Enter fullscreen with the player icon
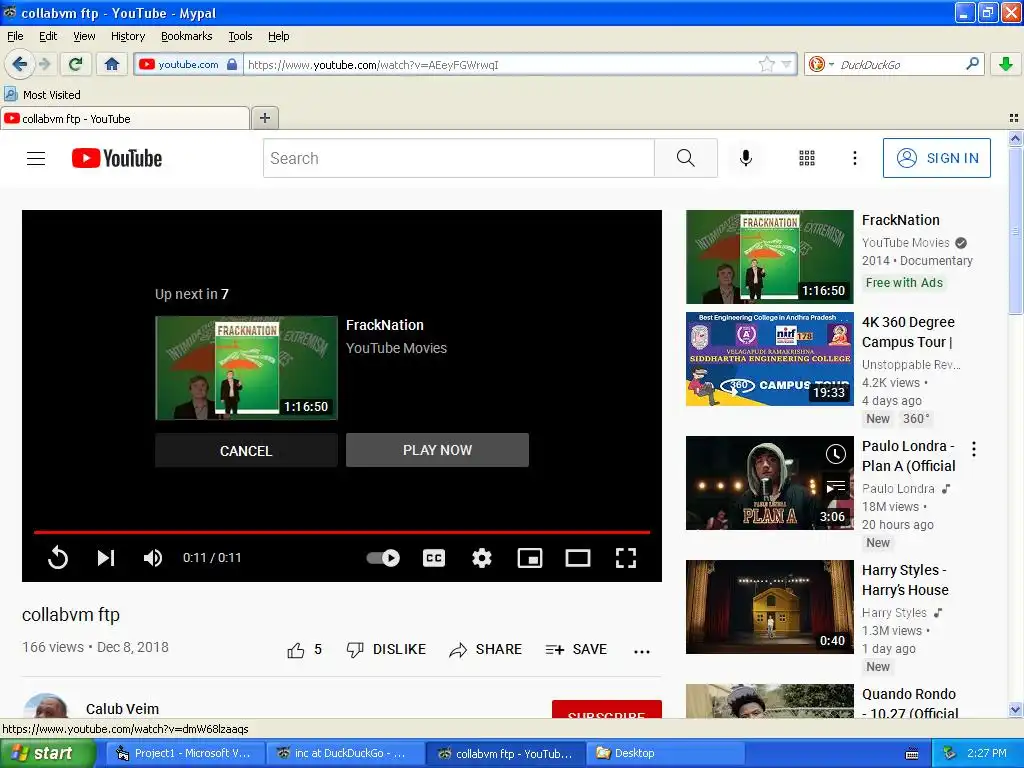The width and height of the screenshot is (1024, 768). click(626, 558)
